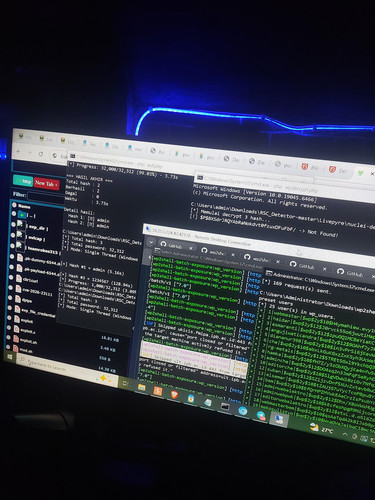Image resolution: width=375 pixels, height=500 pixels.
Task: Select the Remote Desktop Connection taskbar icon
Action: click(x=279, y=418)
